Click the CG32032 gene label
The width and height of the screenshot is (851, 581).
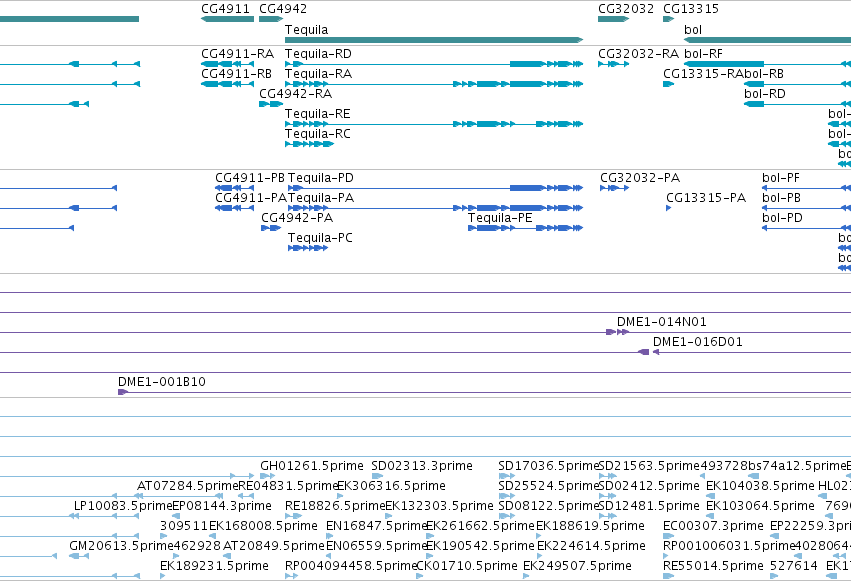[x=626, y=9]
